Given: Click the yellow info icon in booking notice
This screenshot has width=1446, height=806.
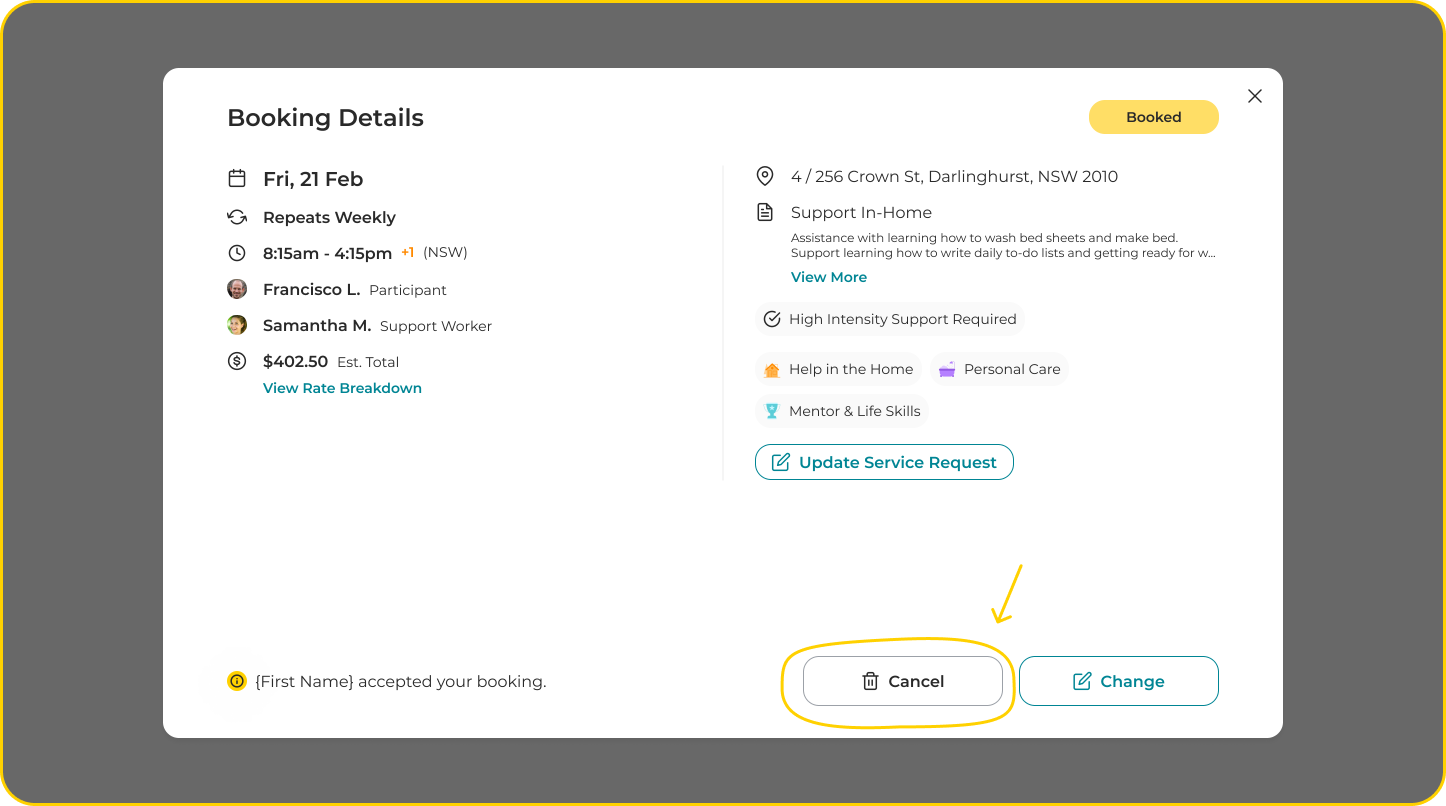Looking at the screenshot, I should (237, 681).
